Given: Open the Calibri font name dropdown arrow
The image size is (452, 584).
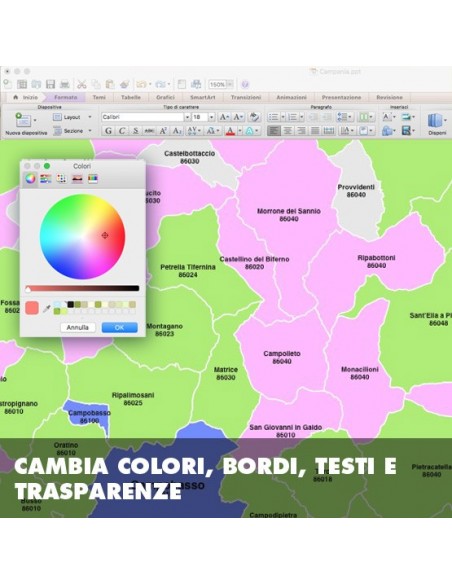Looking at the screenshot, I should [187, 117].
